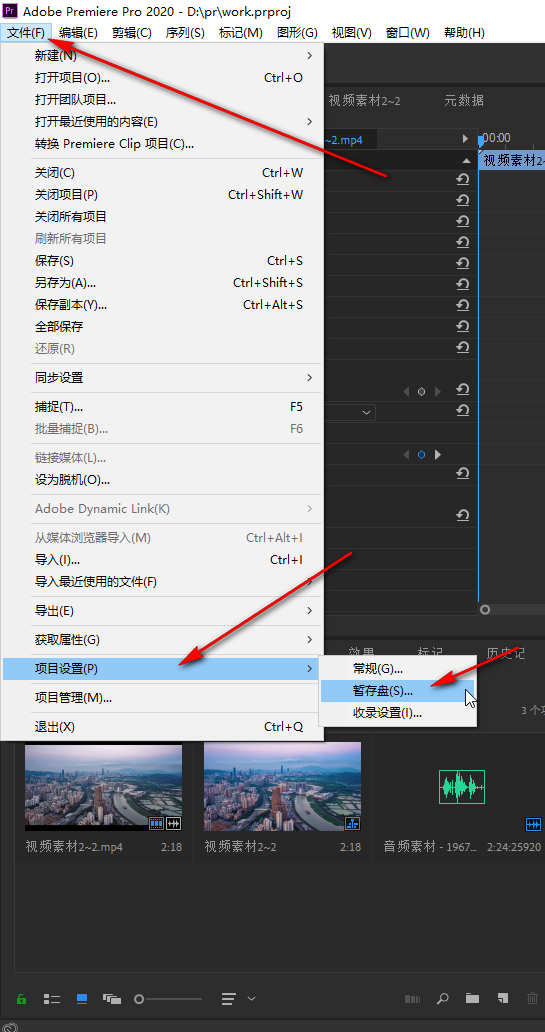Choose 另存为(A)... menu entry
The height and width of the screenshot is (1032, 545).
coord(163,283)
